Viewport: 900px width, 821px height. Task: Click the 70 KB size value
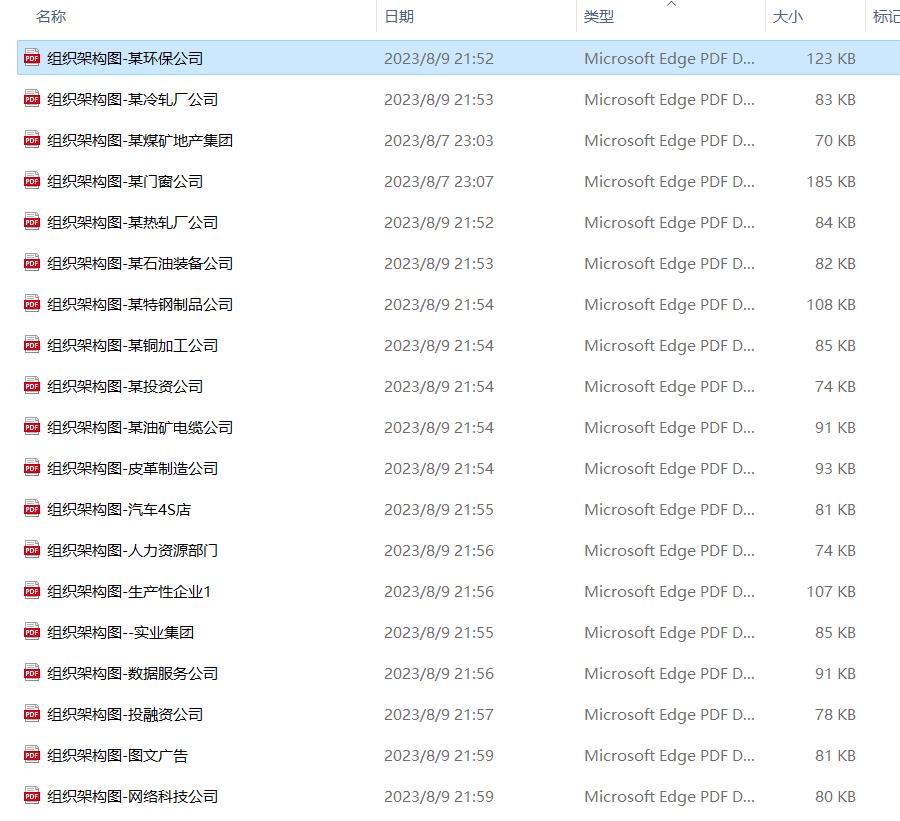835,141
